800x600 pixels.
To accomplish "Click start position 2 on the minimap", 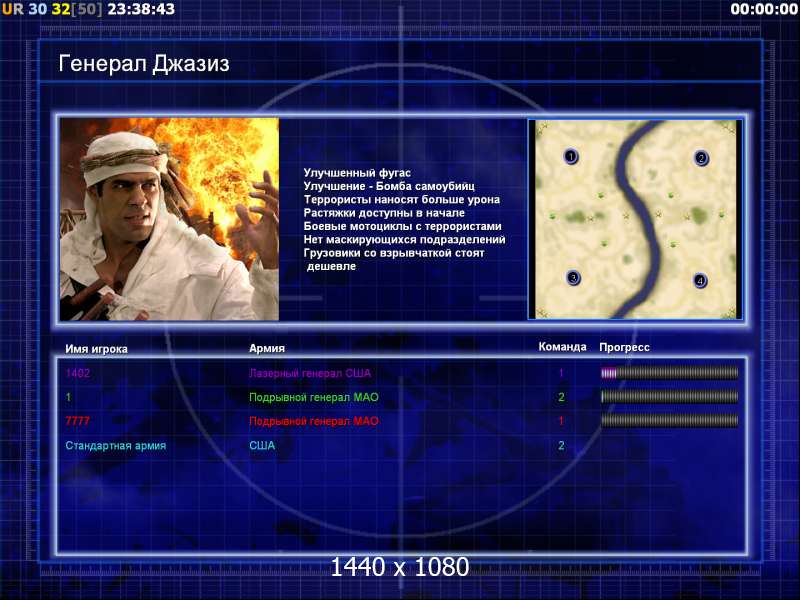I will tap(702, 158).
